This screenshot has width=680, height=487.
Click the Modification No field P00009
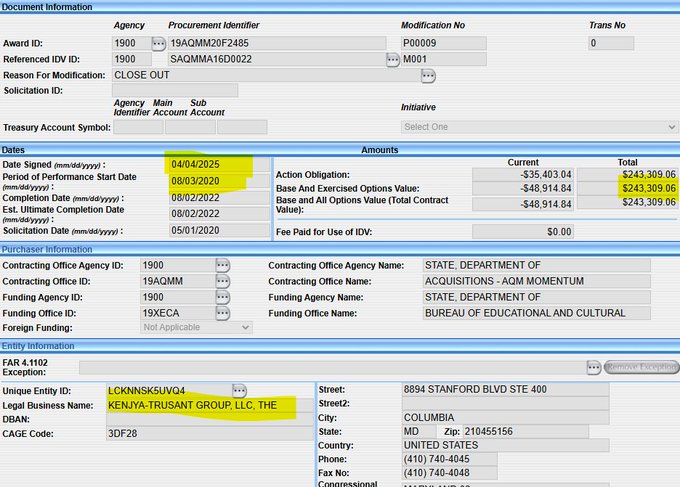[x=442, y=43]
